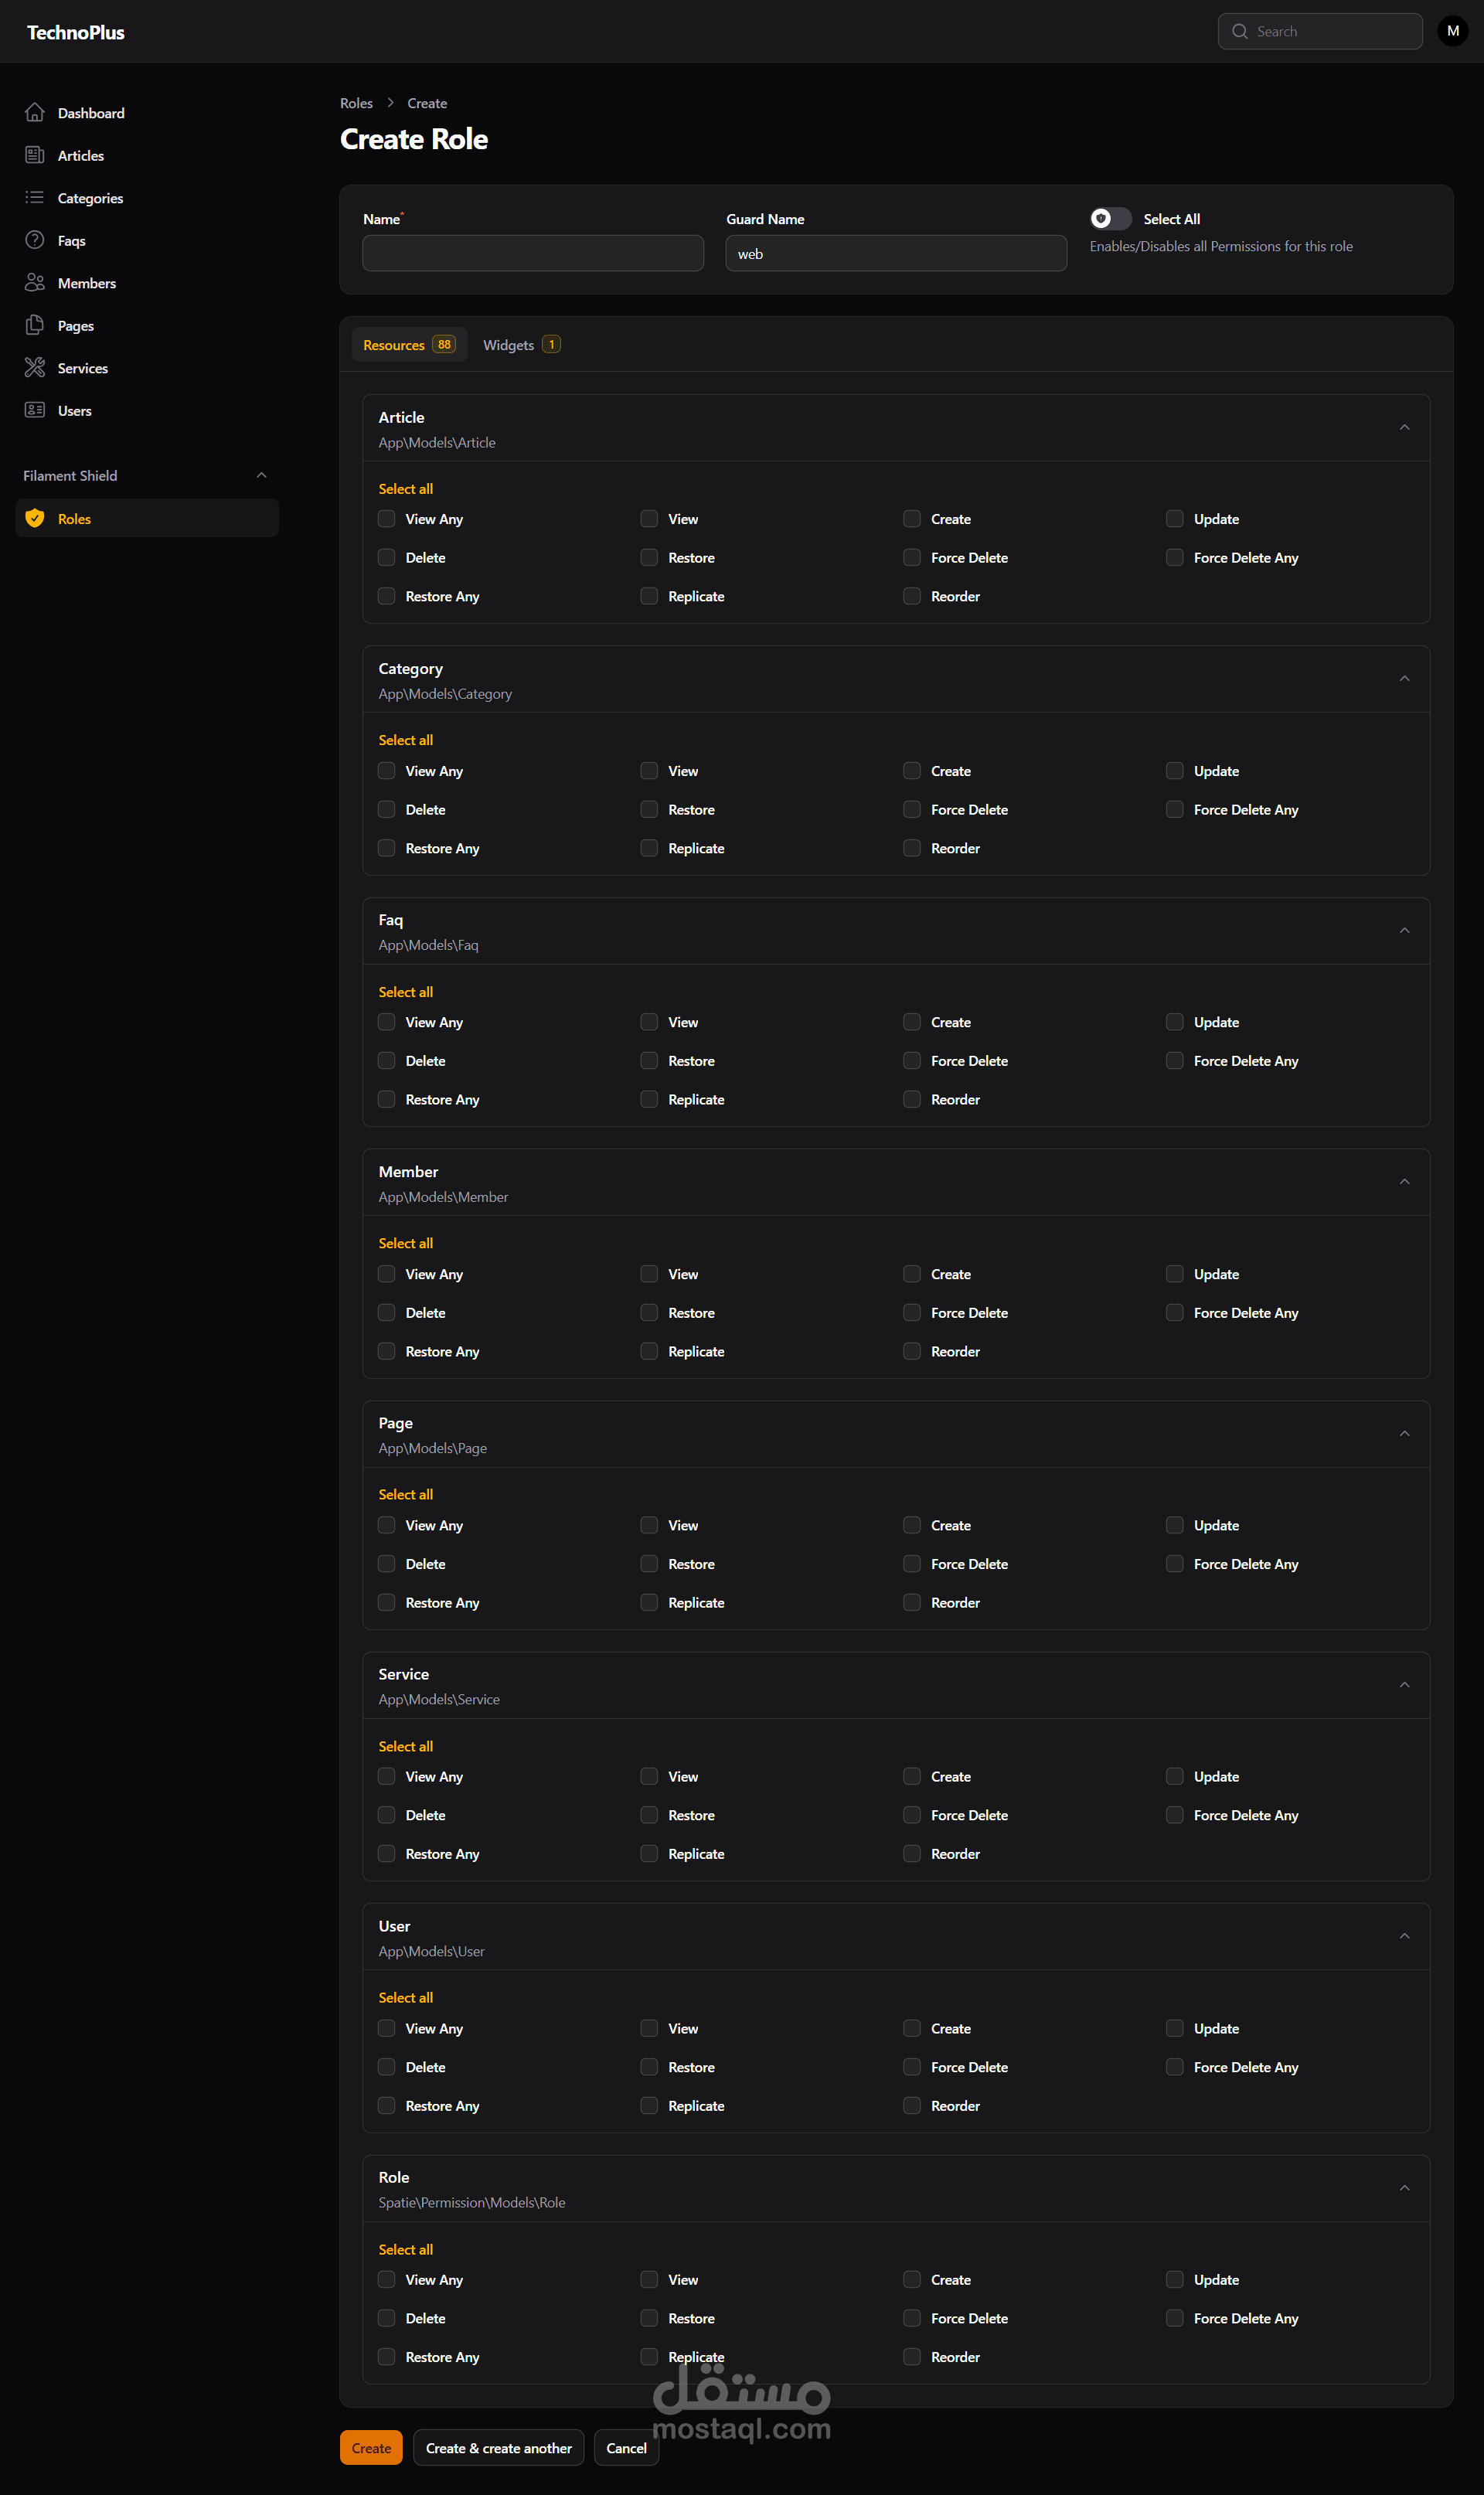
Task: Collapse the Filament Shield navigation group
Action: coord(261,476)
